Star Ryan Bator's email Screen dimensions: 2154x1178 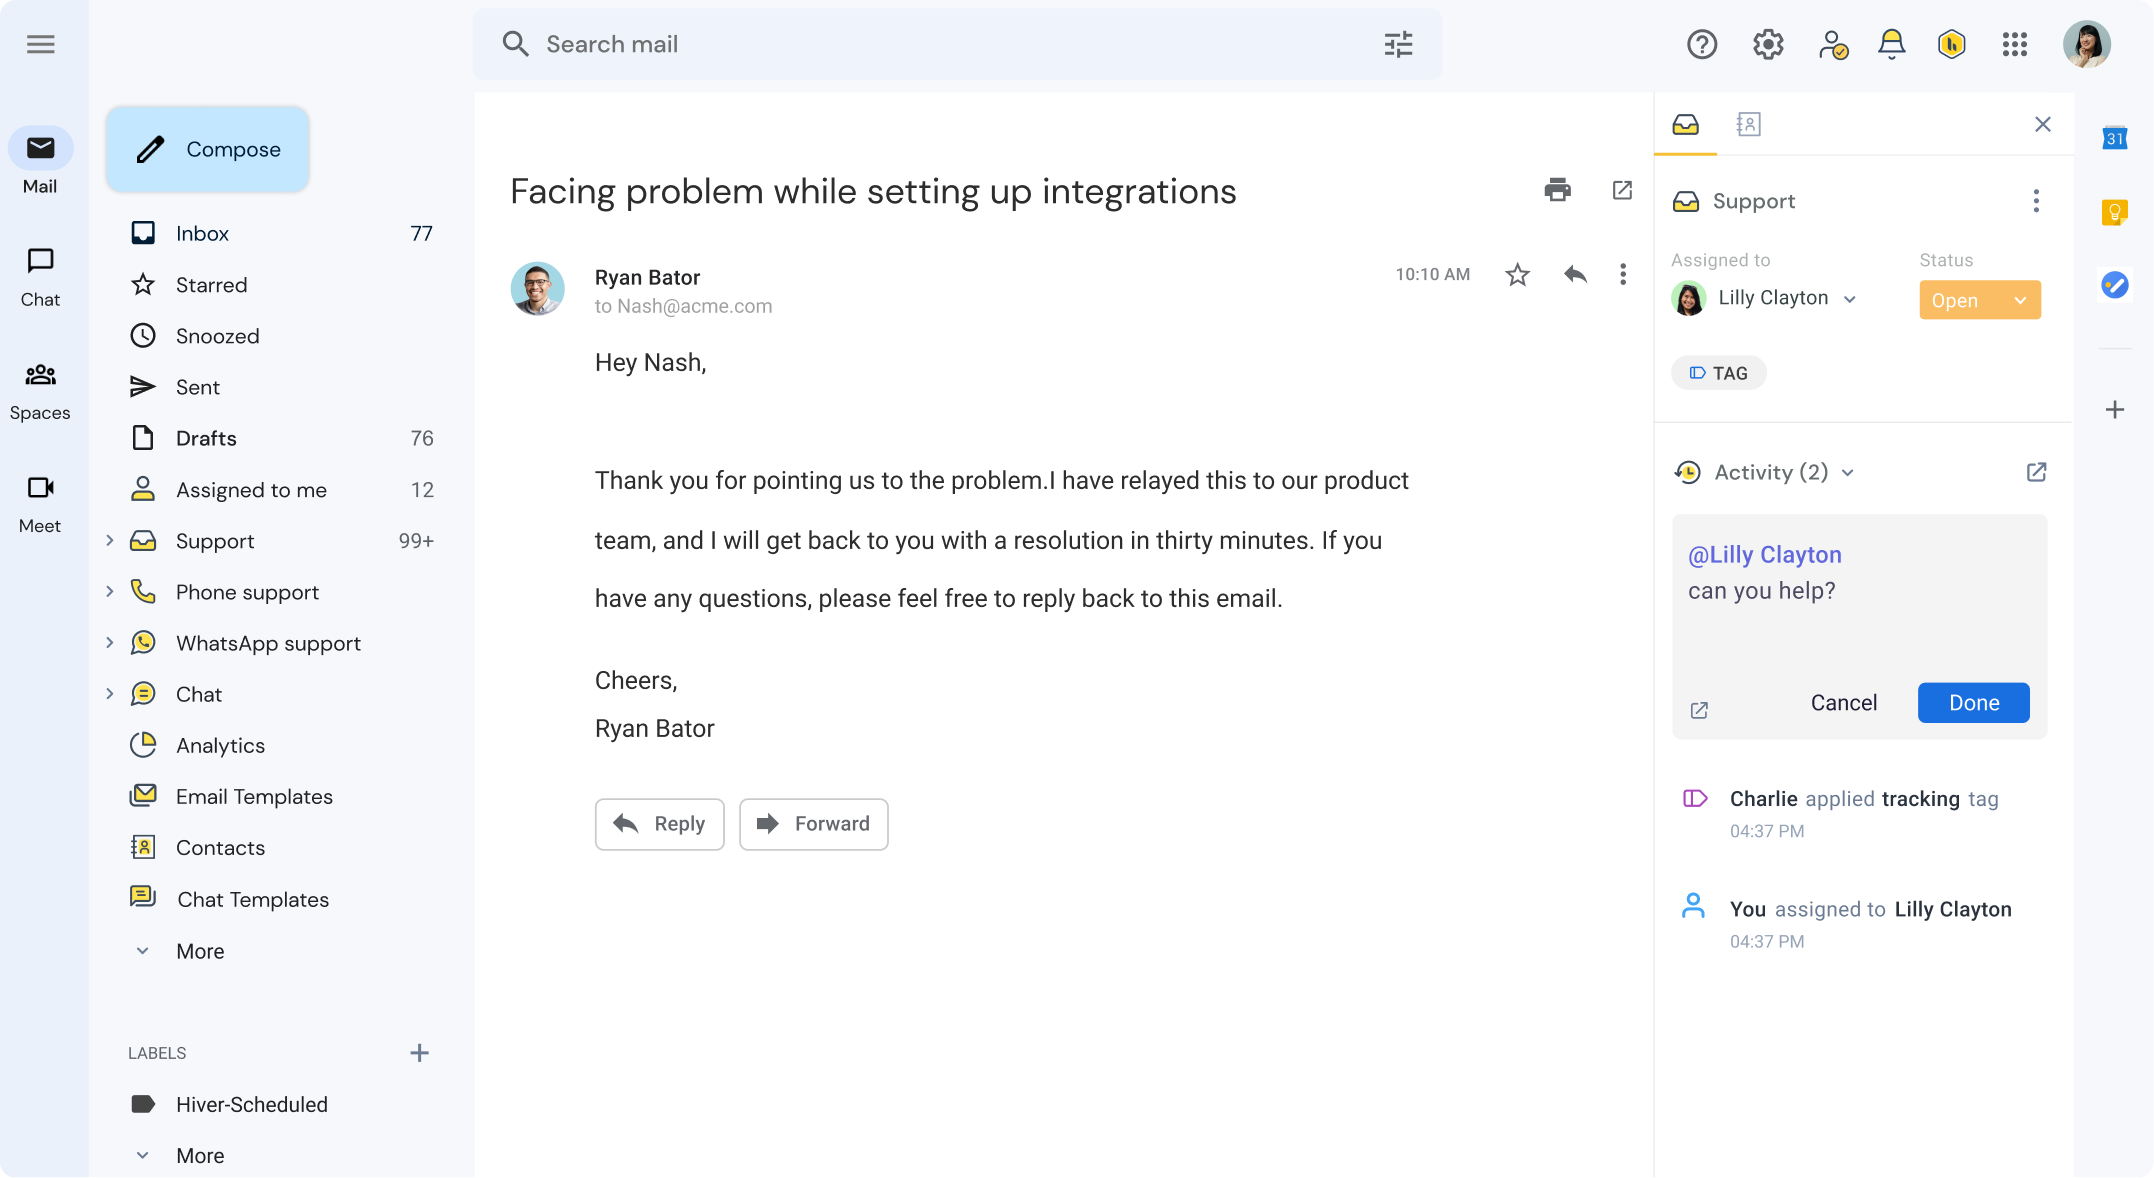[x=1516, y=274]
